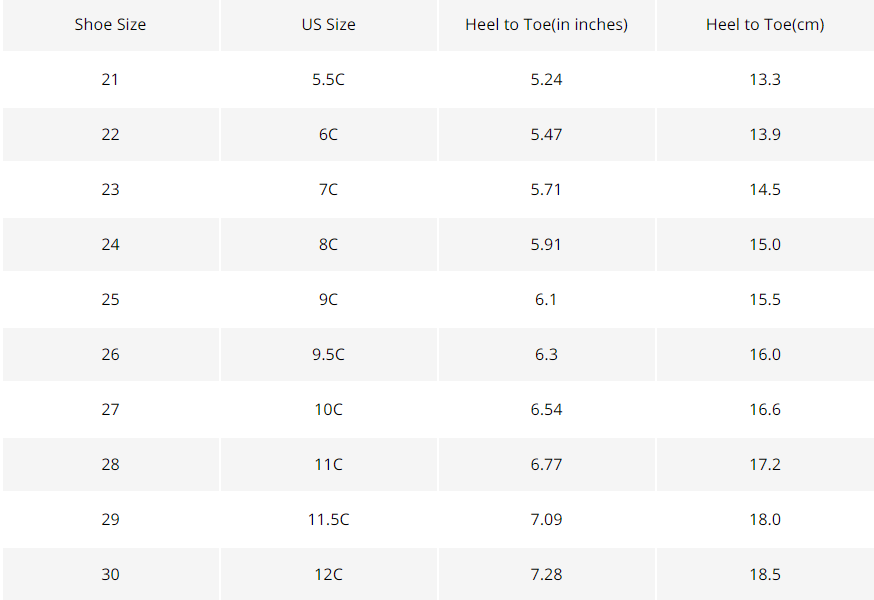874x600 pixels.
Task: Select the Heel to Toe(cm) header
Action: pos(765,25)
